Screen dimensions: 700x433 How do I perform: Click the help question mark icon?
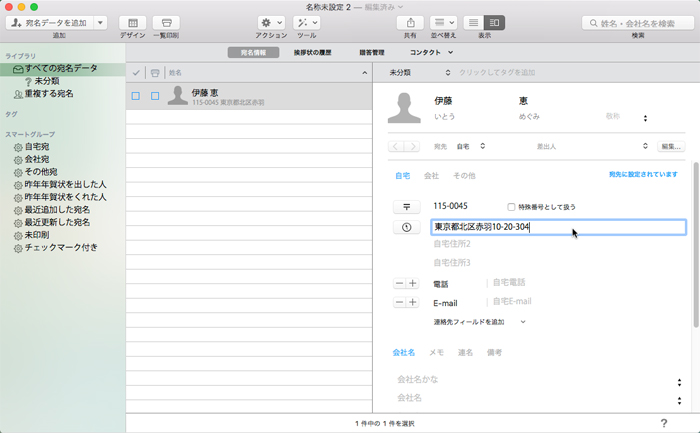(x=663, y=423)
